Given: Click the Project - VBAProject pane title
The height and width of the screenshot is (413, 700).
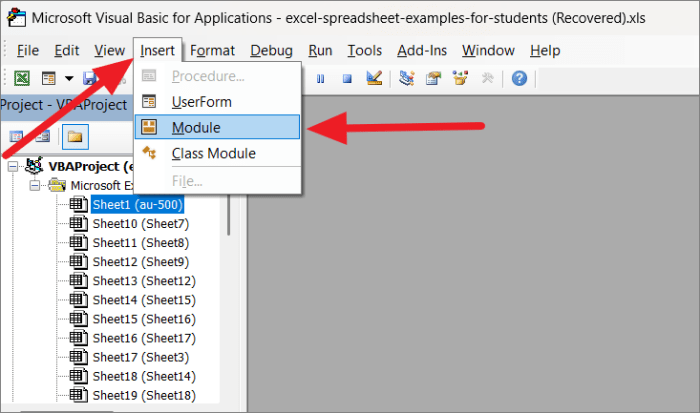Looking at the screenshot, I should click(64, 105).
